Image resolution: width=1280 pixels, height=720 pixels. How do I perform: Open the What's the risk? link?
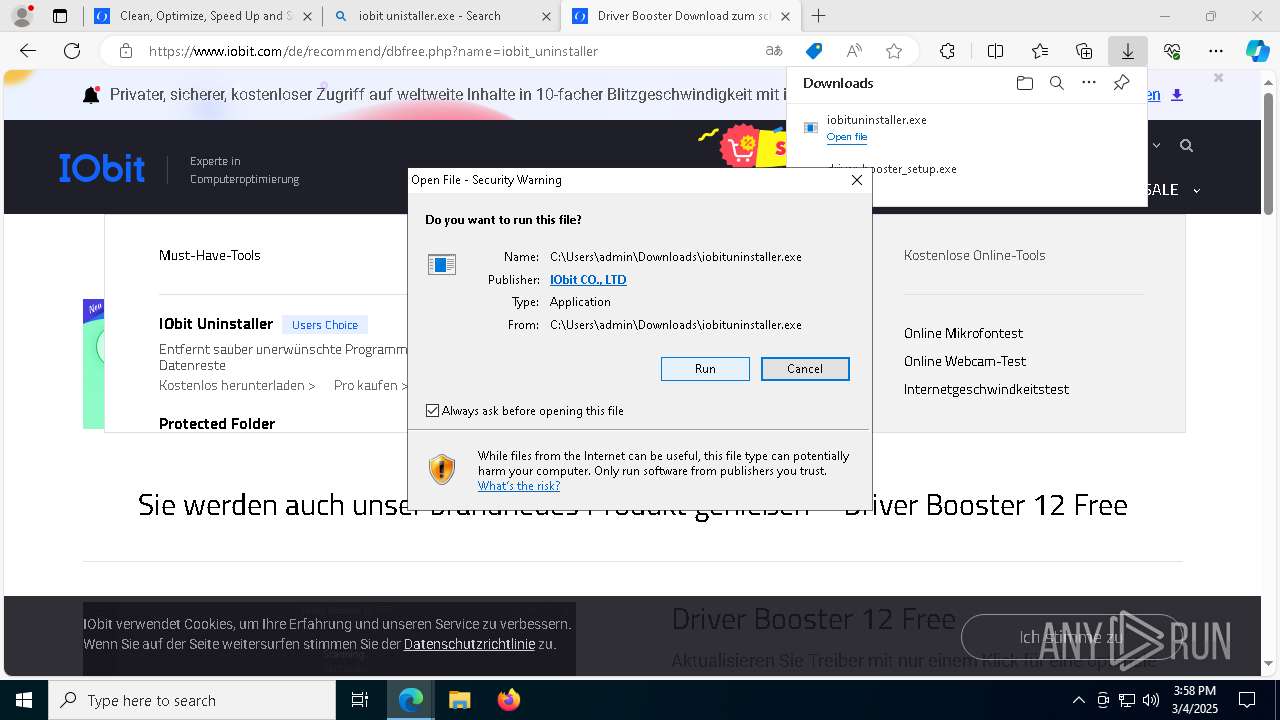[x=519, y=486]
